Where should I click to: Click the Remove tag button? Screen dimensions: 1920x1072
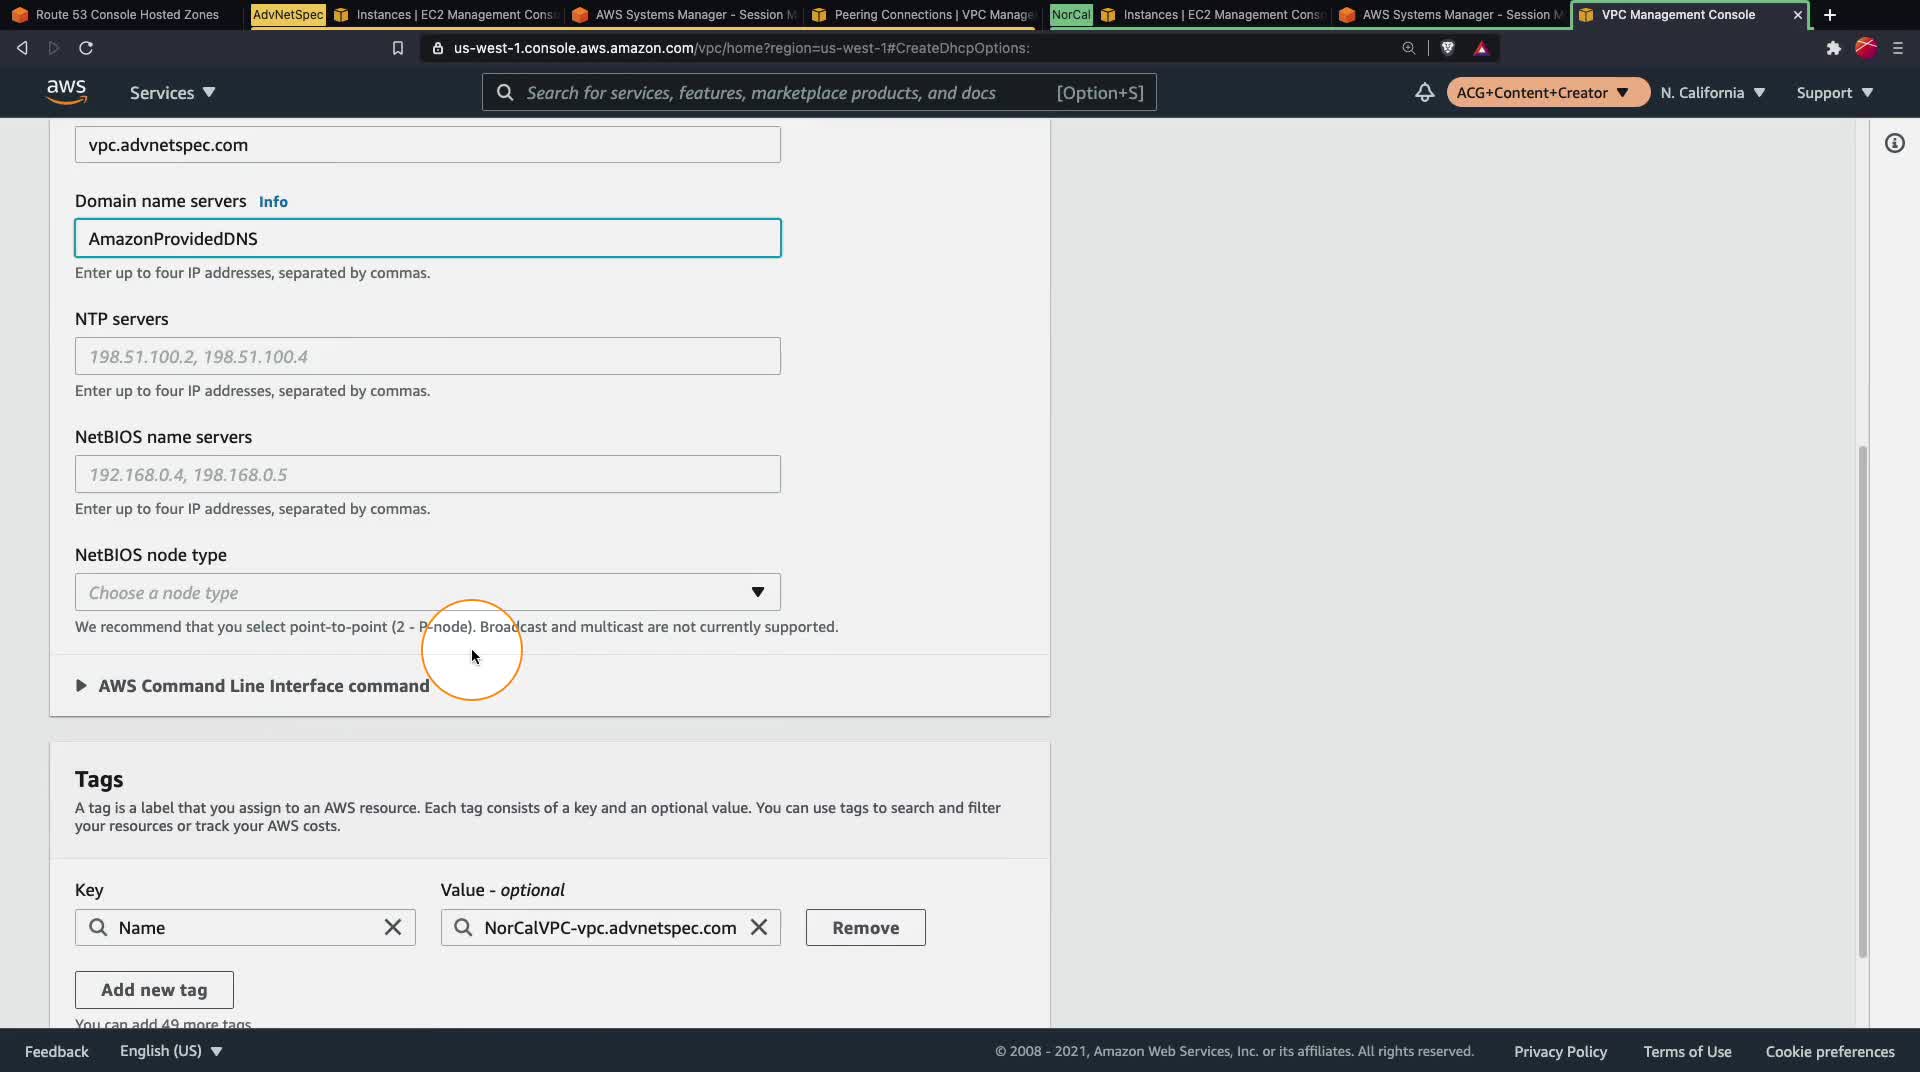pos(866,928)
